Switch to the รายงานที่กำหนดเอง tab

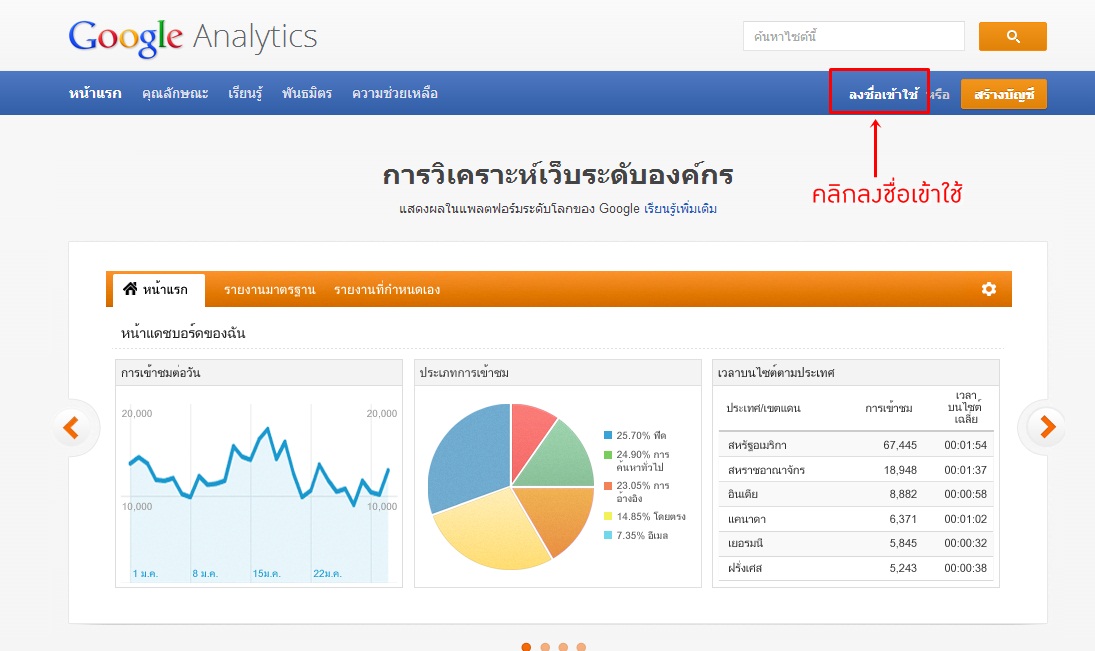coord(387,290)
